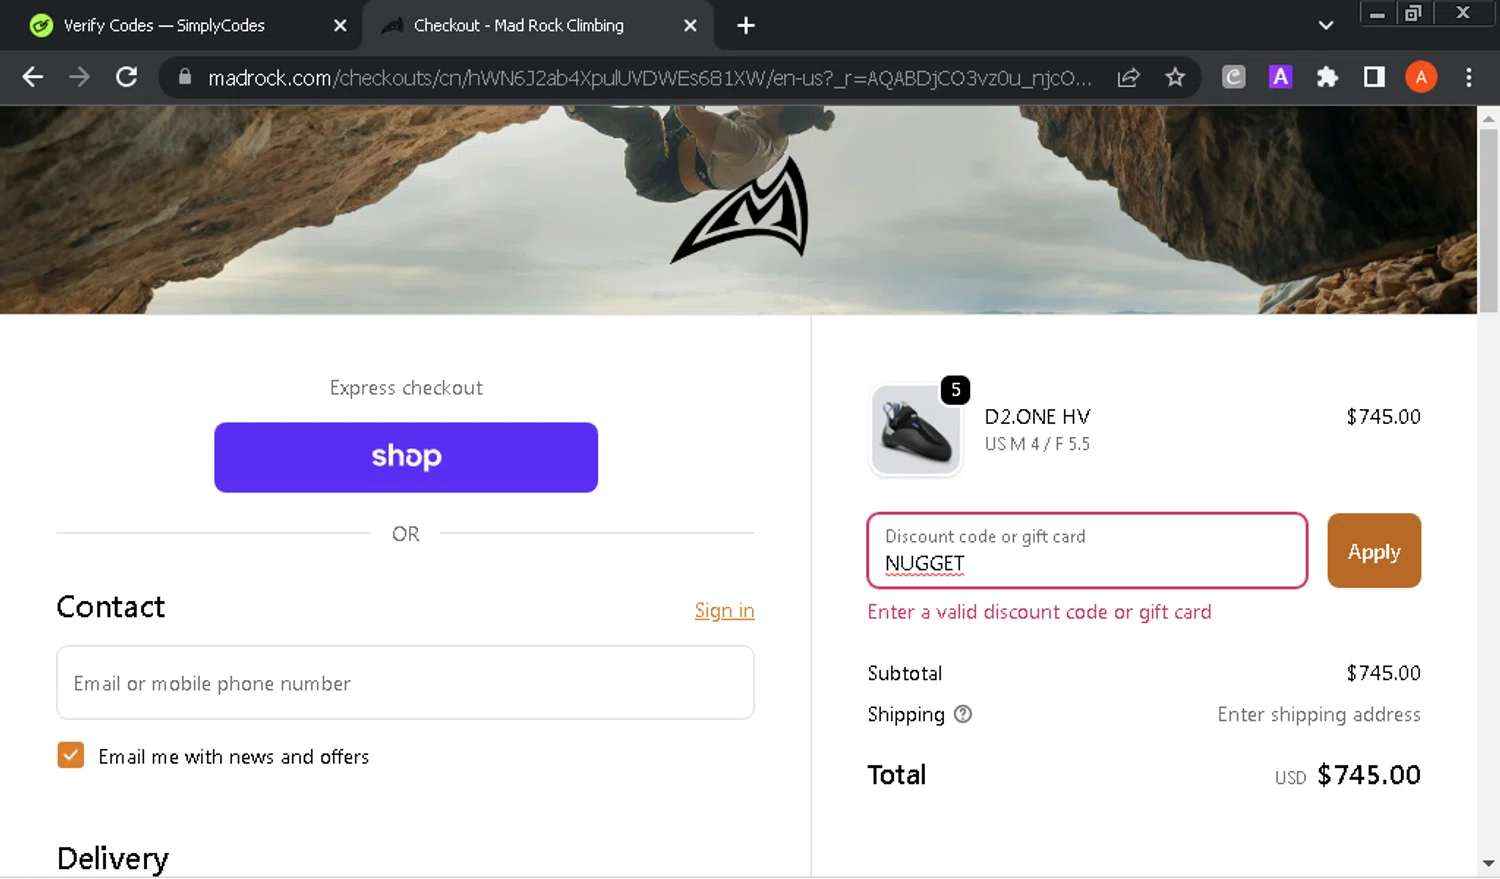
Task: Pay with the Shop express checkout button
Action: 406,457
